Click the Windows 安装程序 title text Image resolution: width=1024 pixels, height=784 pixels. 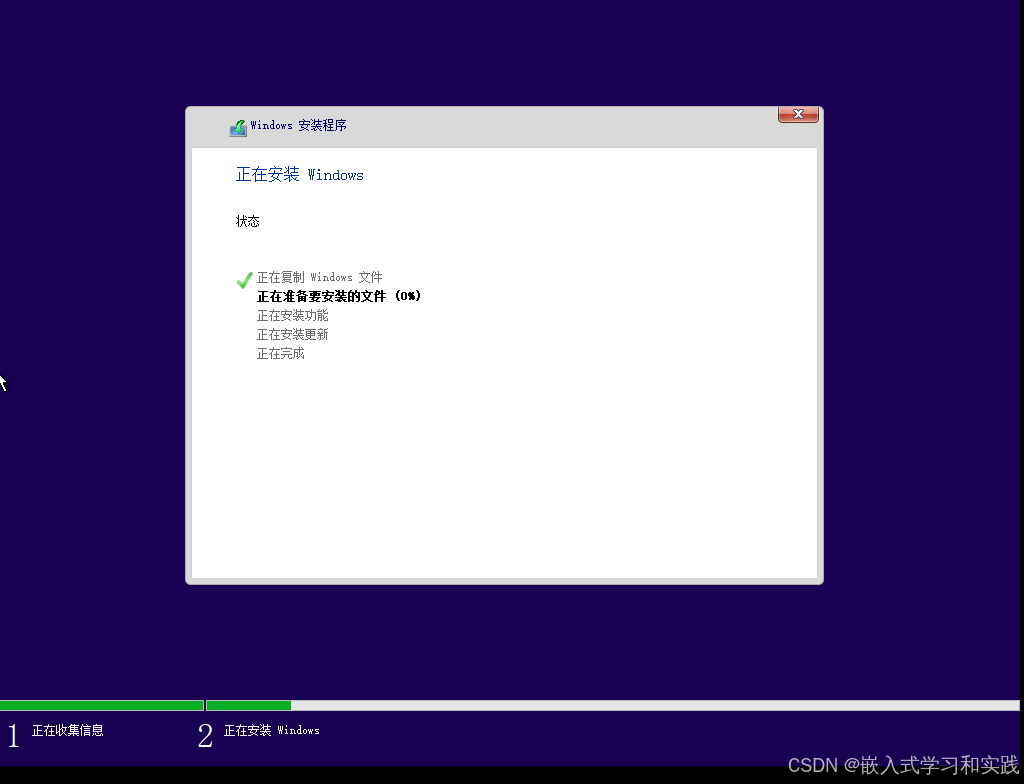coord(298,125)
